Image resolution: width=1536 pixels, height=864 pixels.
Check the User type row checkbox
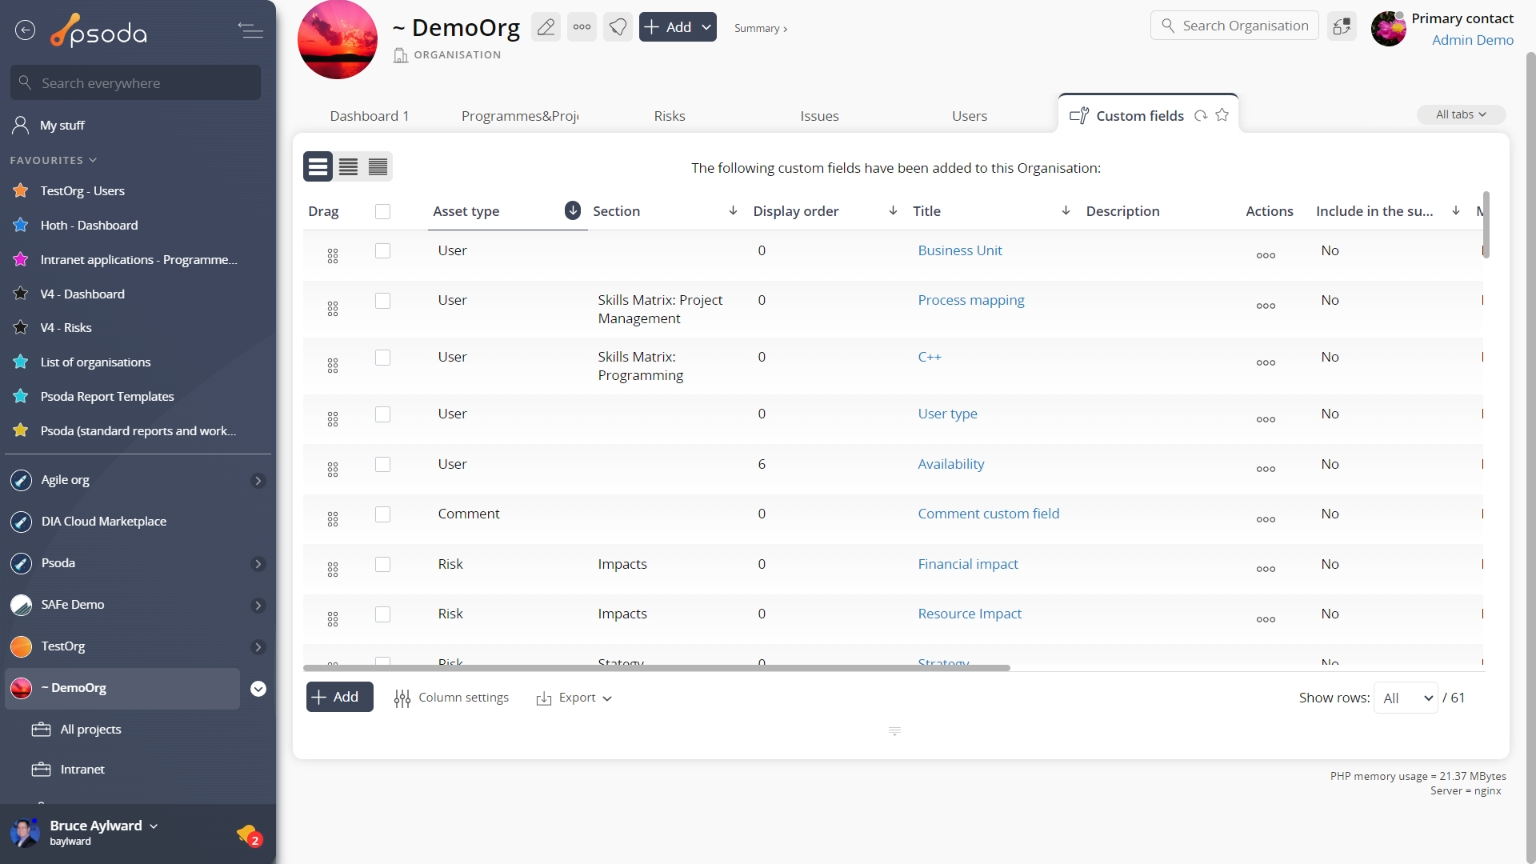pos(382,415)
